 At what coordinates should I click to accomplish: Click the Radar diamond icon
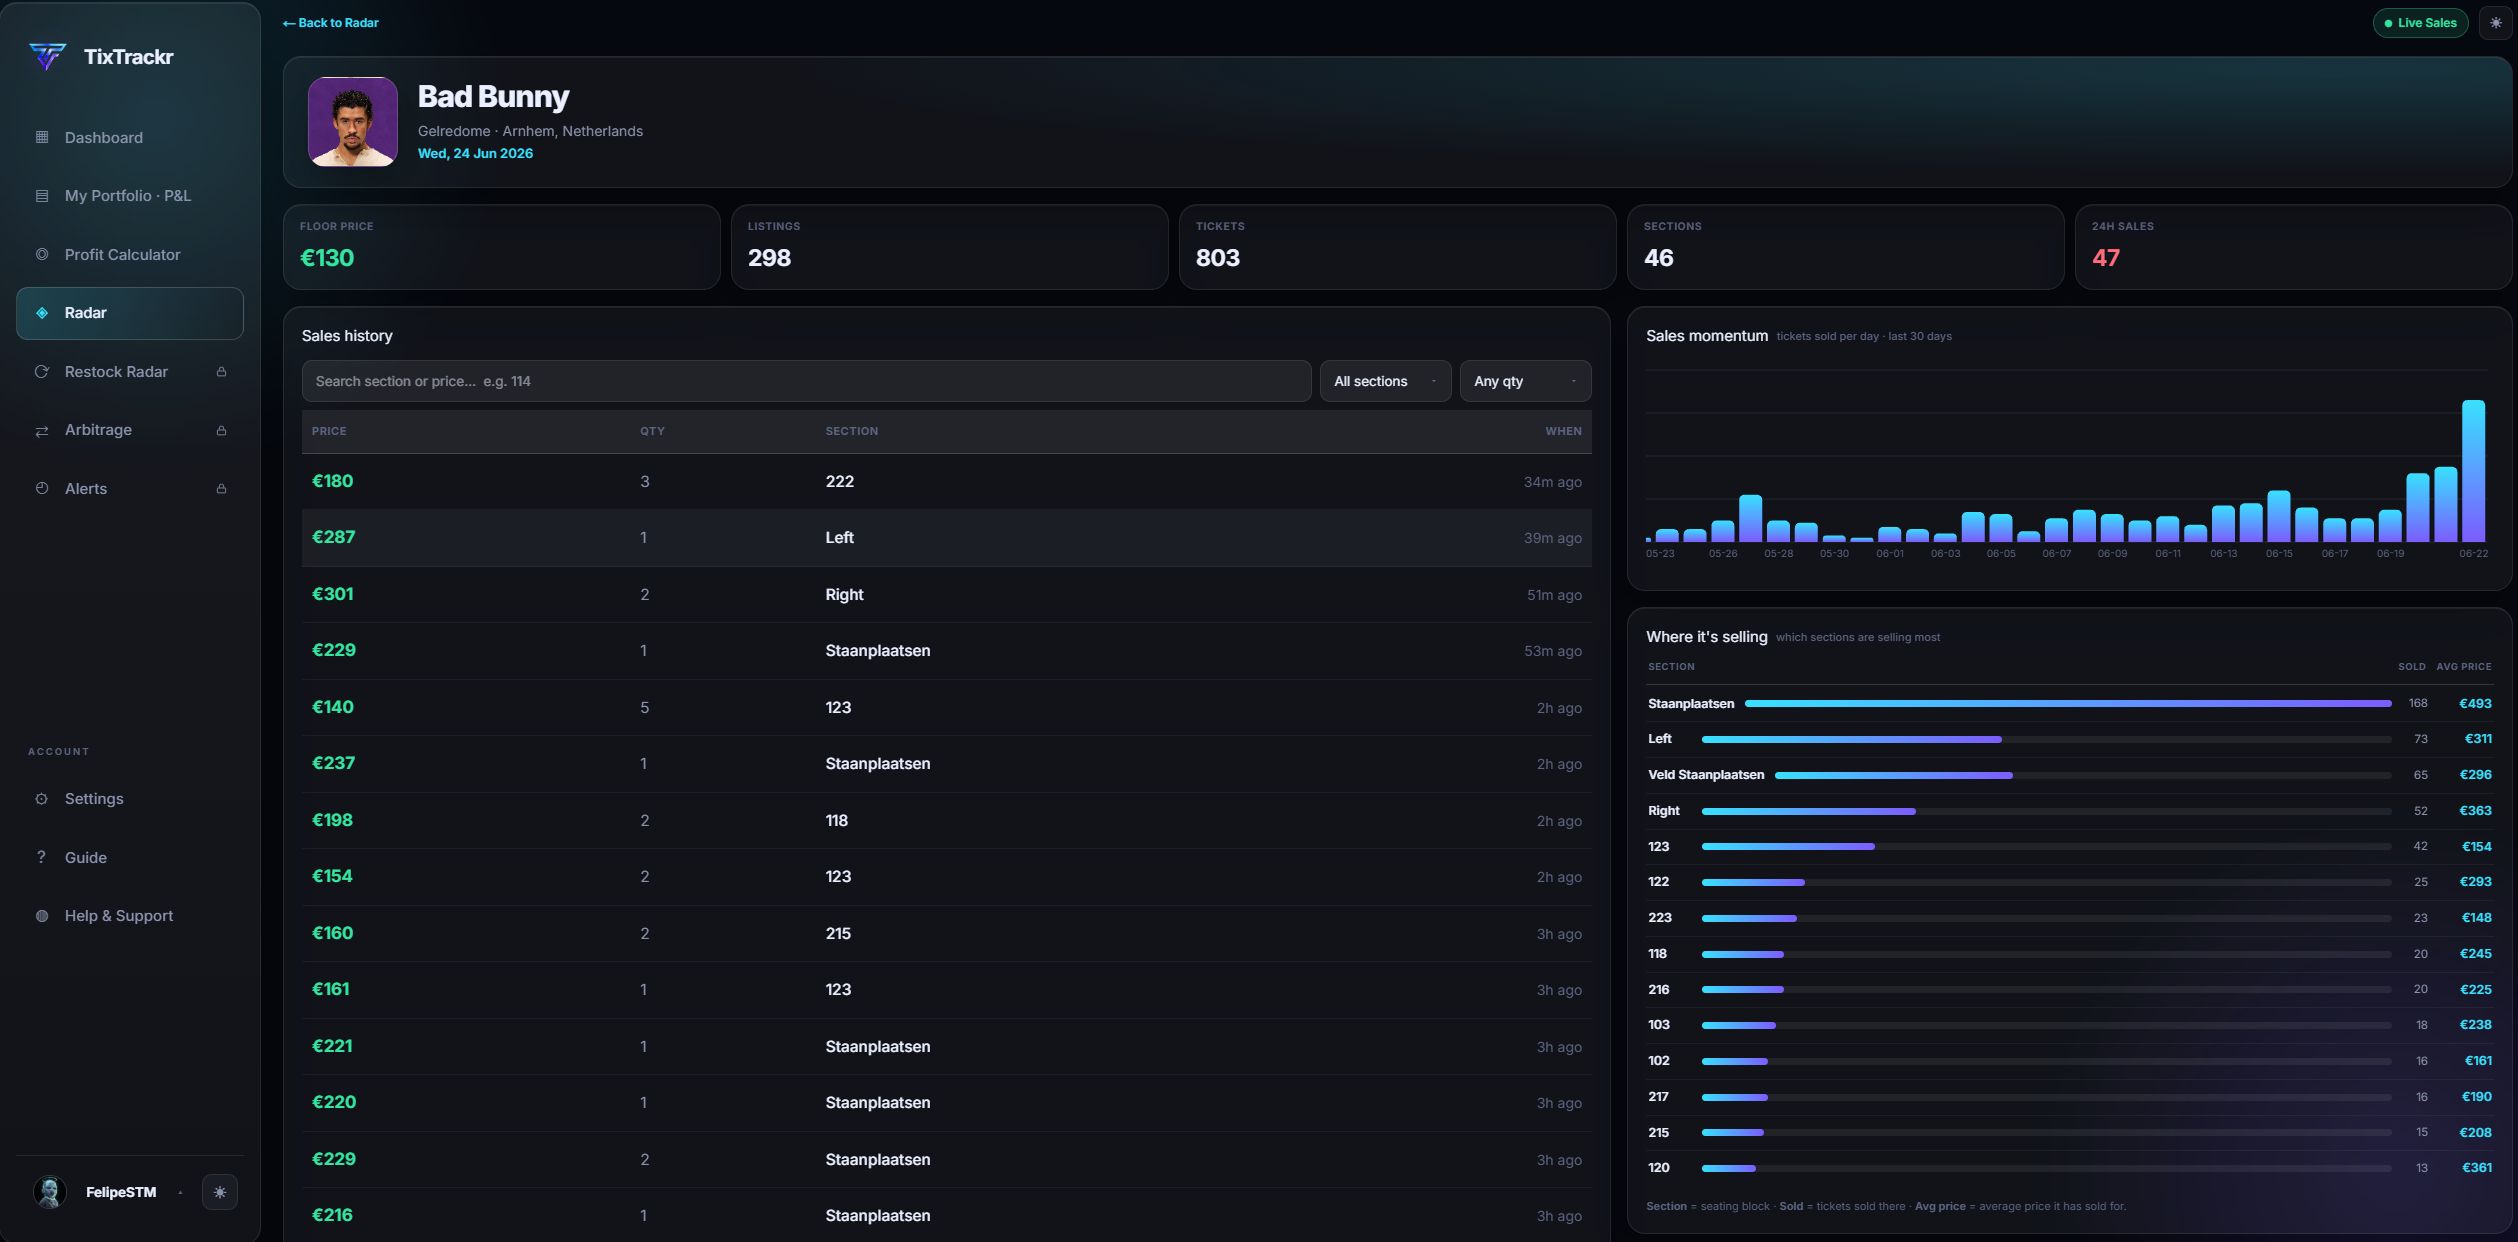[42, 313]
